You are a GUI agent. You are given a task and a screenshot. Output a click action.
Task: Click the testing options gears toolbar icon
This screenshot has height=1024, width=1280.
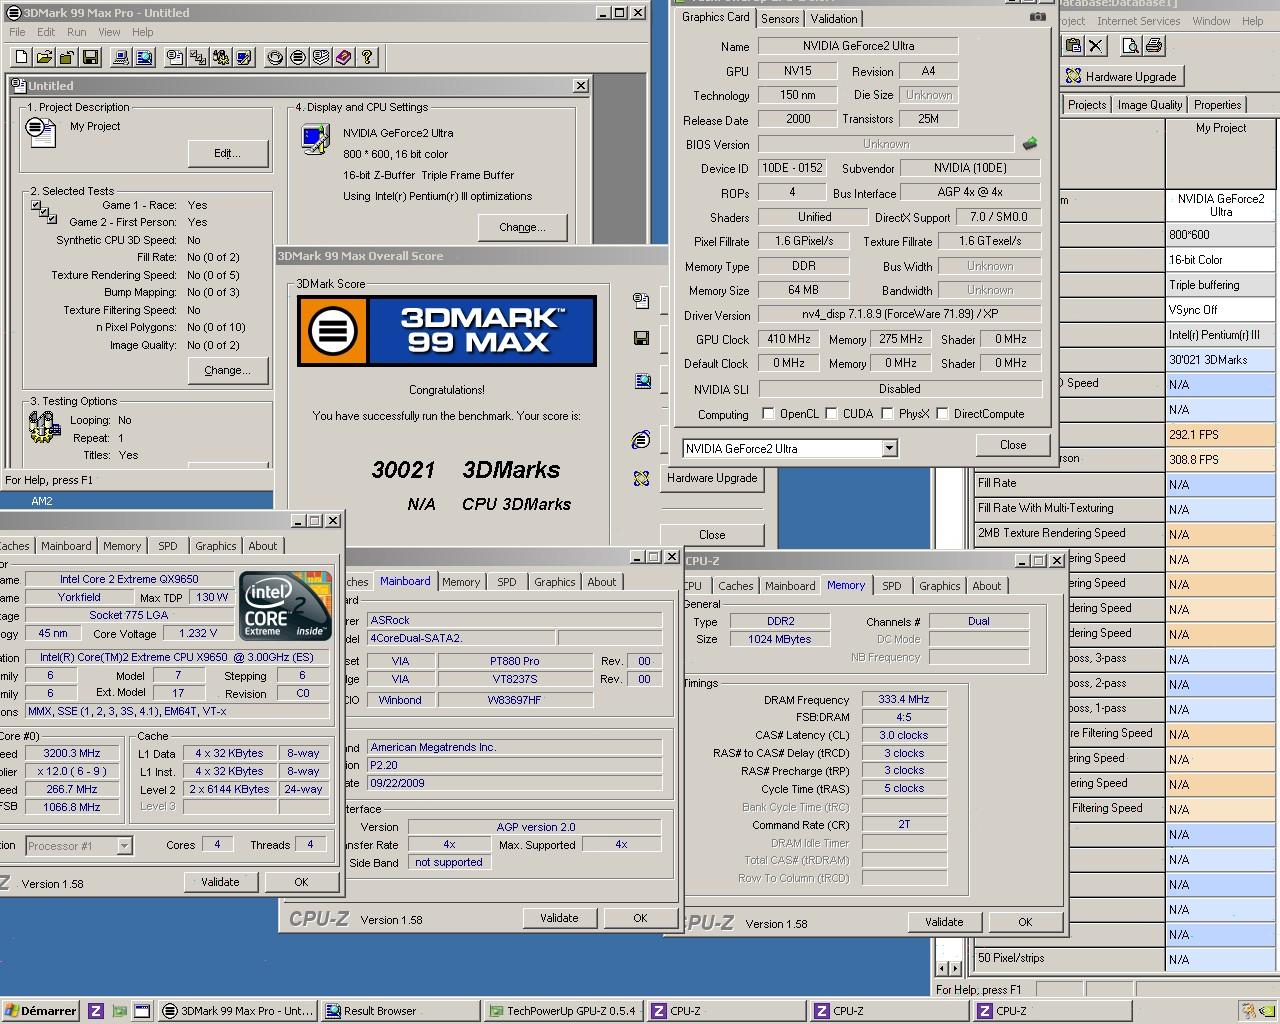click(221, 57)
